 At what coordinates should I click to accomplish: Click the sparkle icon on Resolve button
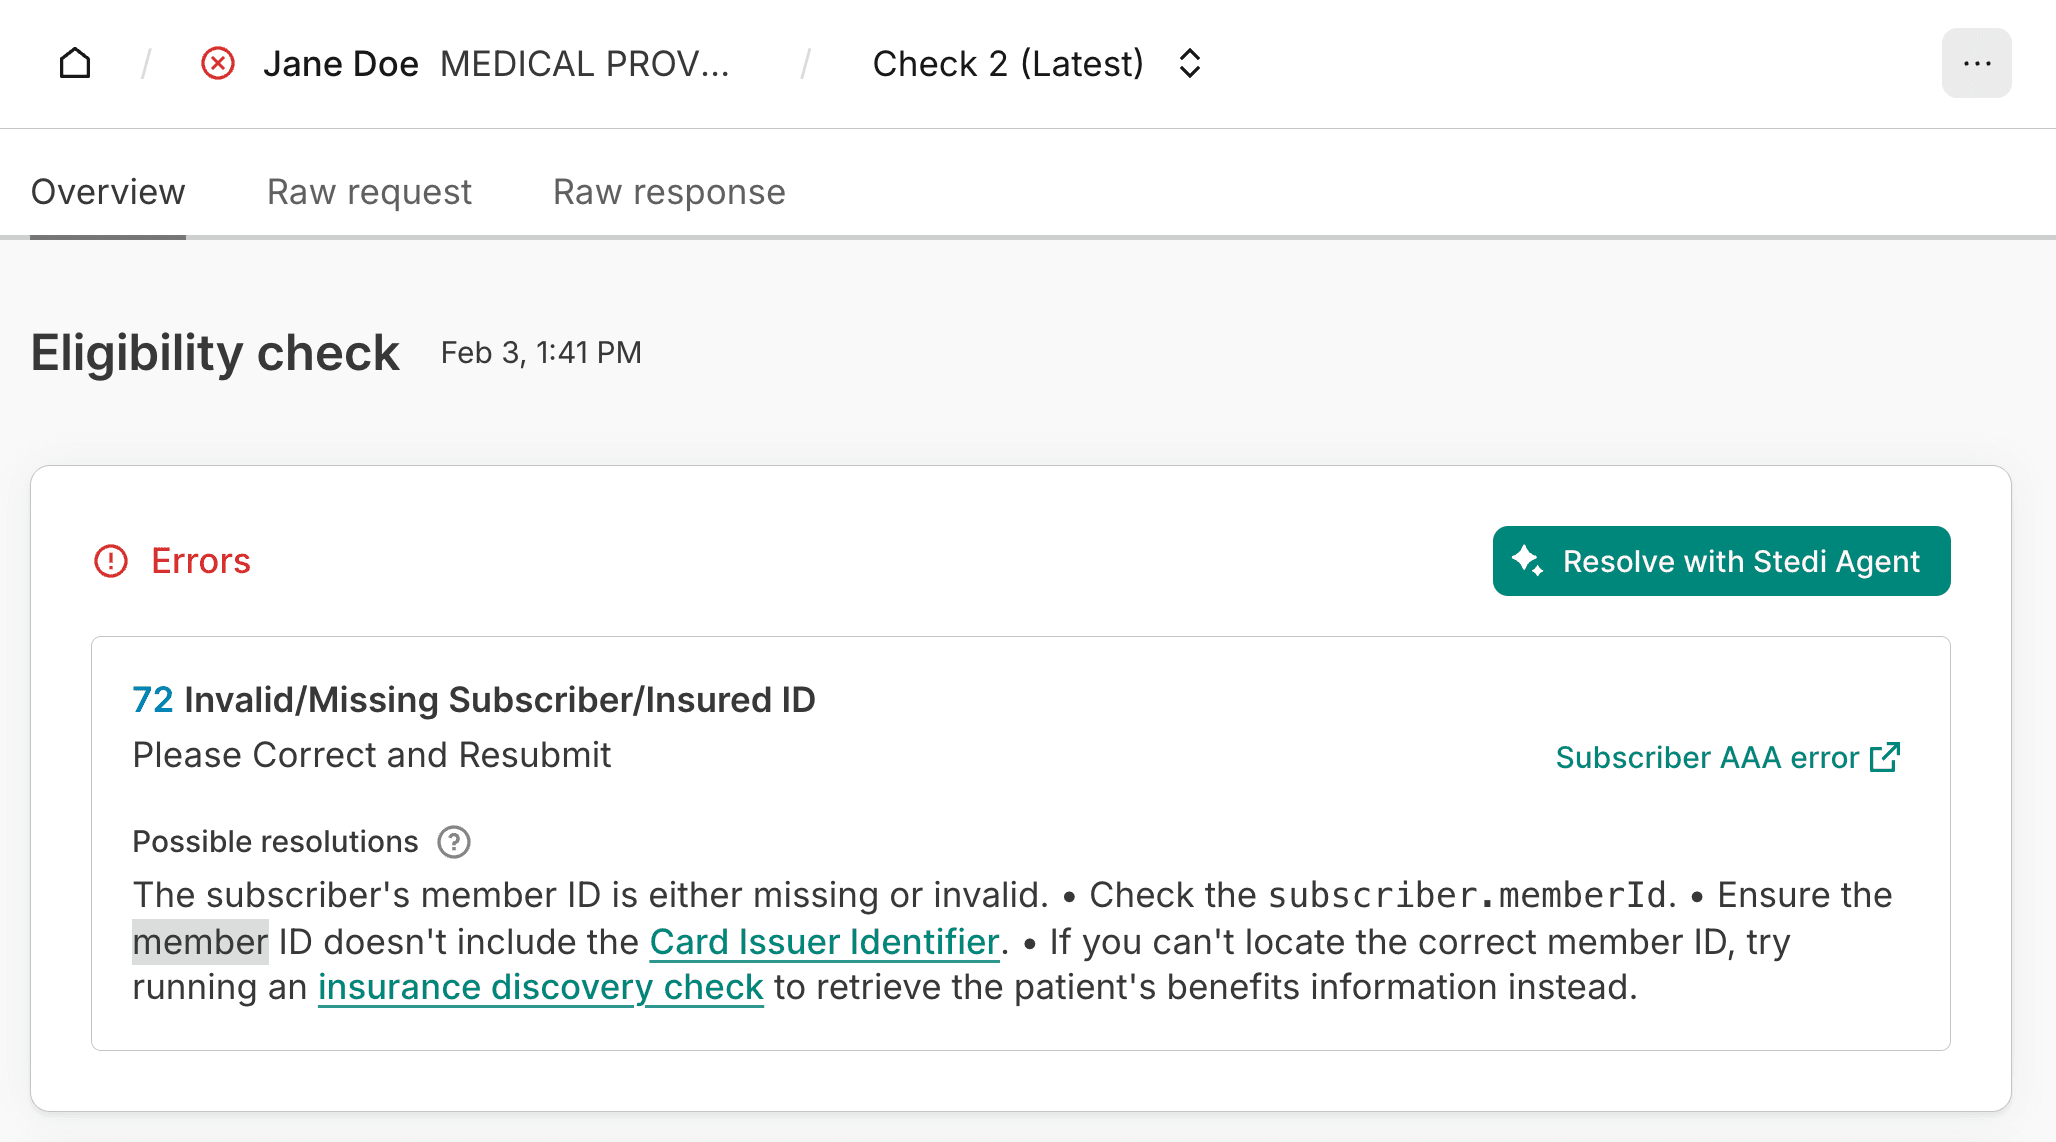click(x=1527, y=560)
